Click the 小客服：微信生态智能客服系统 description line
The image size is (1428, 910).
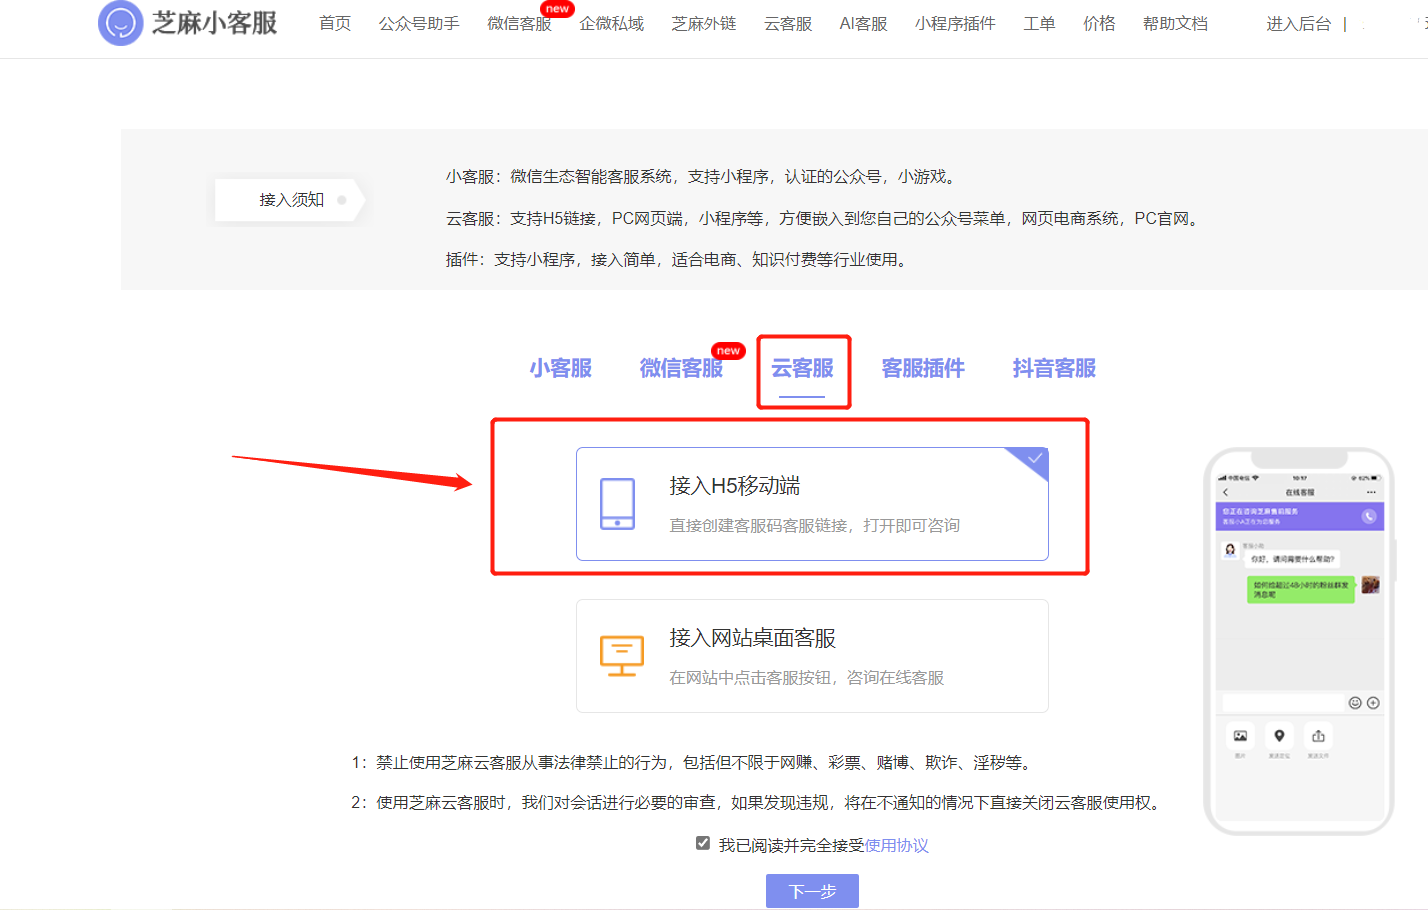[702, 176]
